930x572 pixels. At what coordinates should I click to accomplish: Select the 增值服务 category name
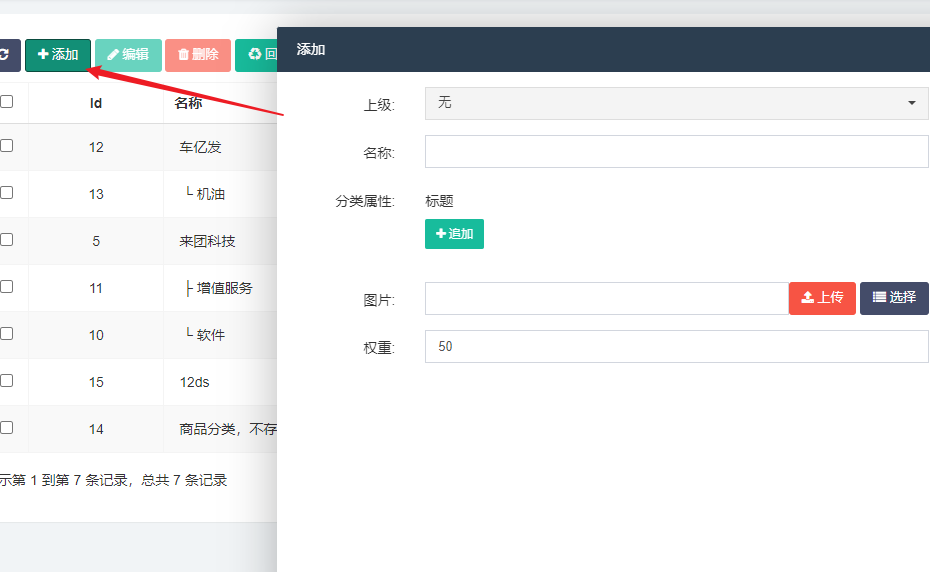pyautogui.click(x=225, y=288)
